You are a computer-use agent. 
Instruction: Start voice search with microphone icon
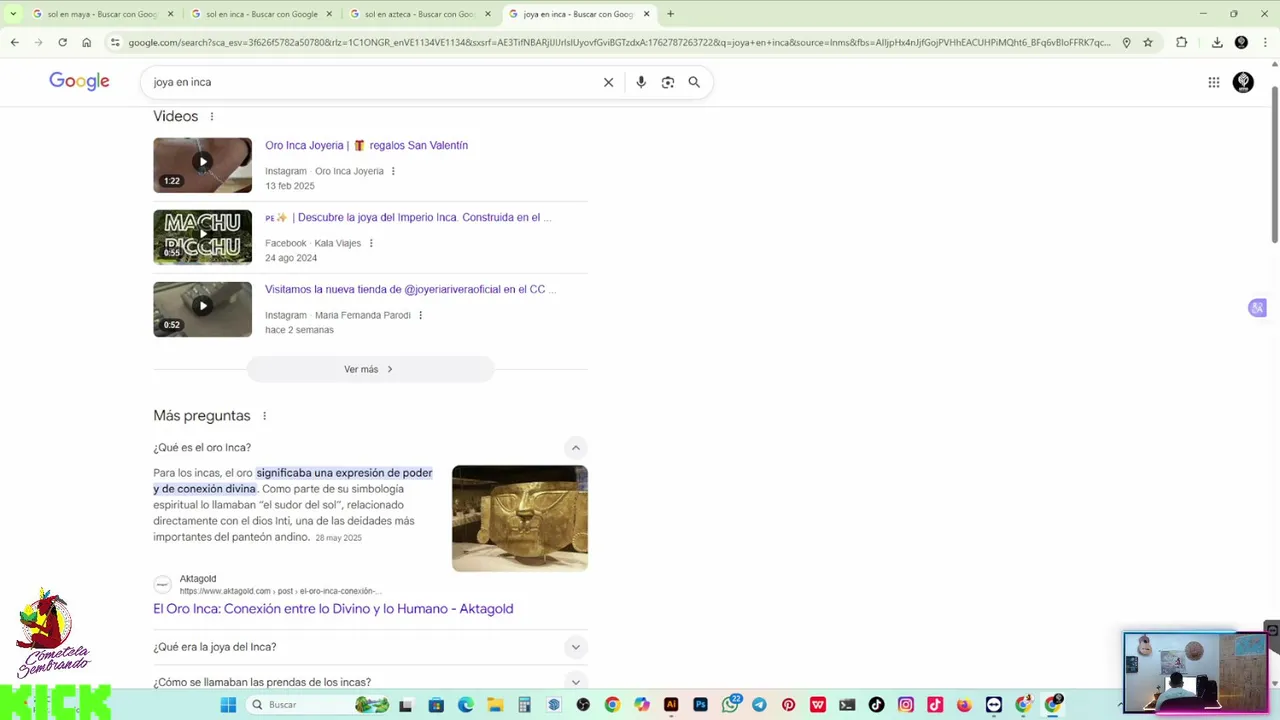[641, 82]
